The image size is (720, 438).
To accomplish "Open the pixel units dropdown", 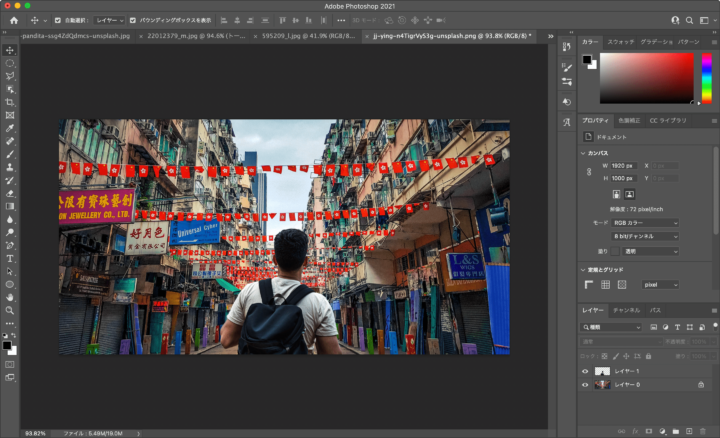I will click(x=660, y=285).
